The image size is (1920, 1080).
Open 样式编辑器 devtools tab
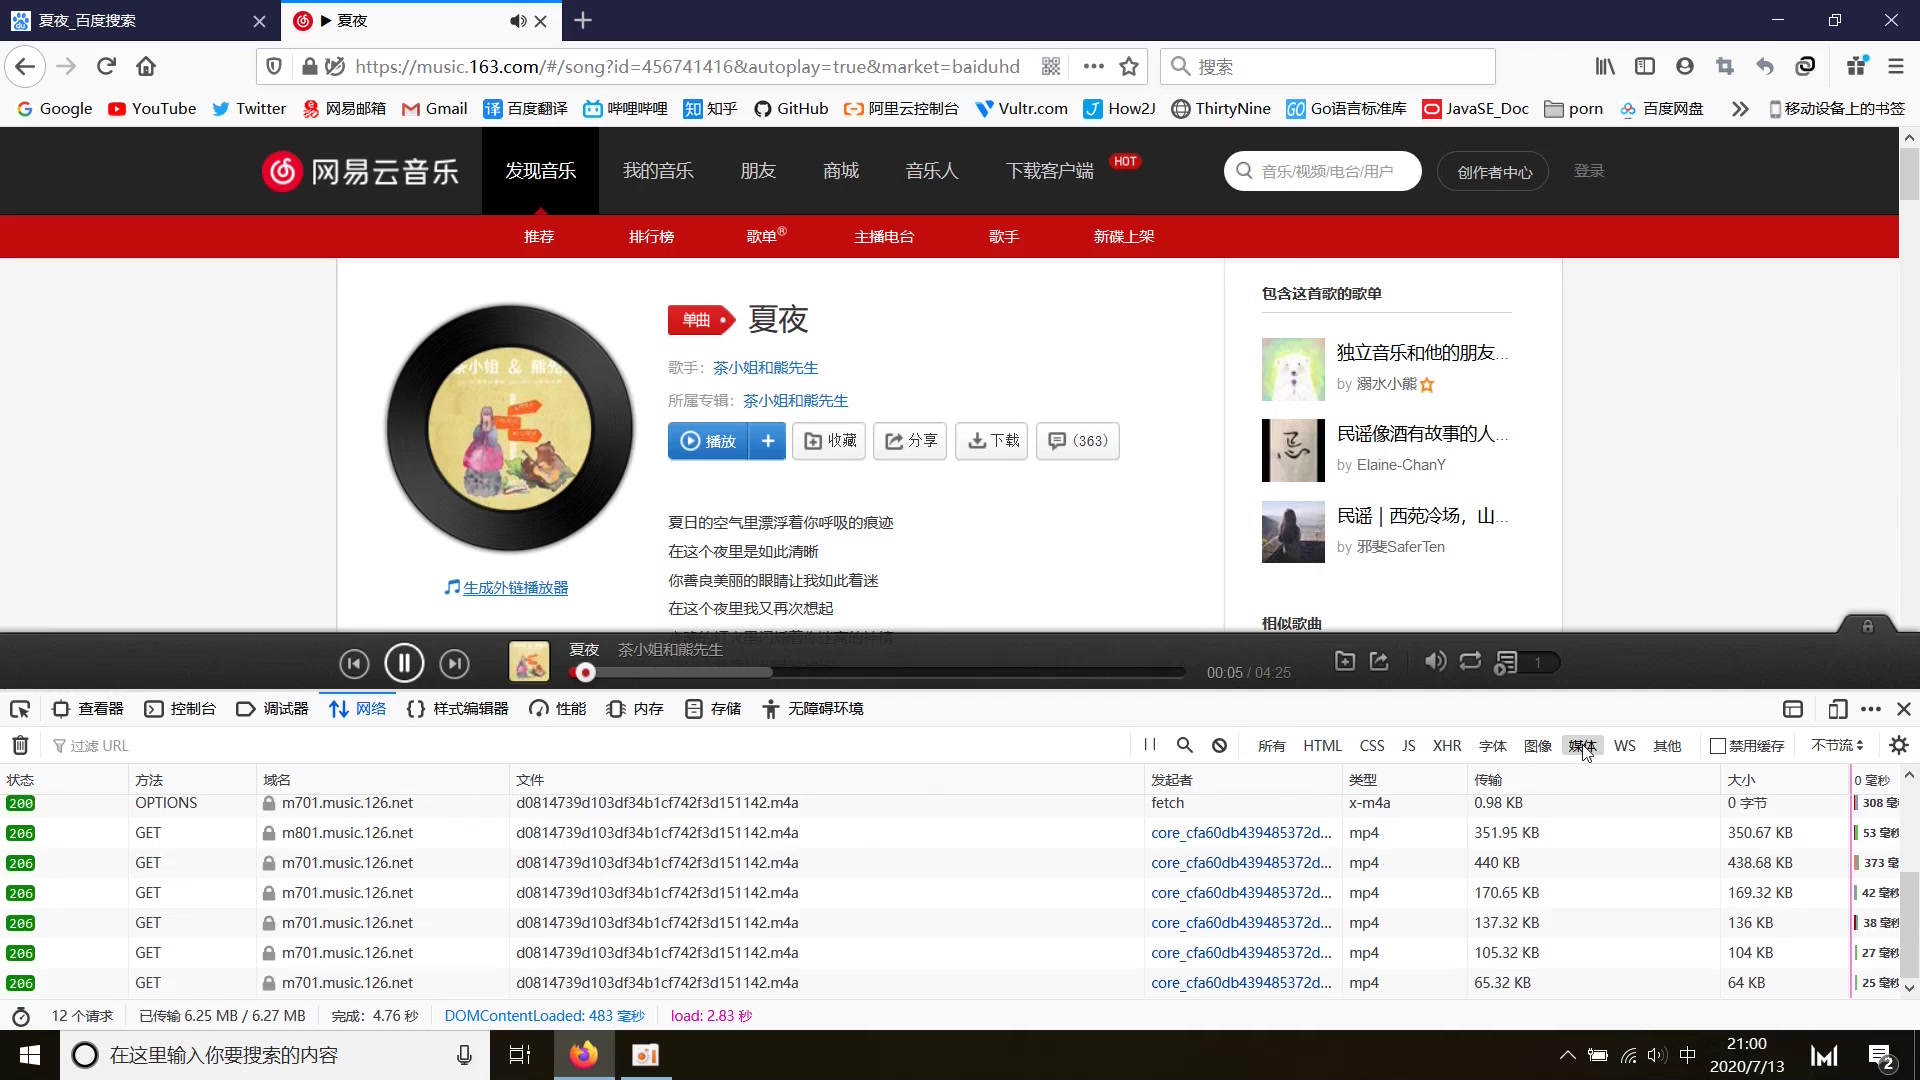click(x=458, y=709)
